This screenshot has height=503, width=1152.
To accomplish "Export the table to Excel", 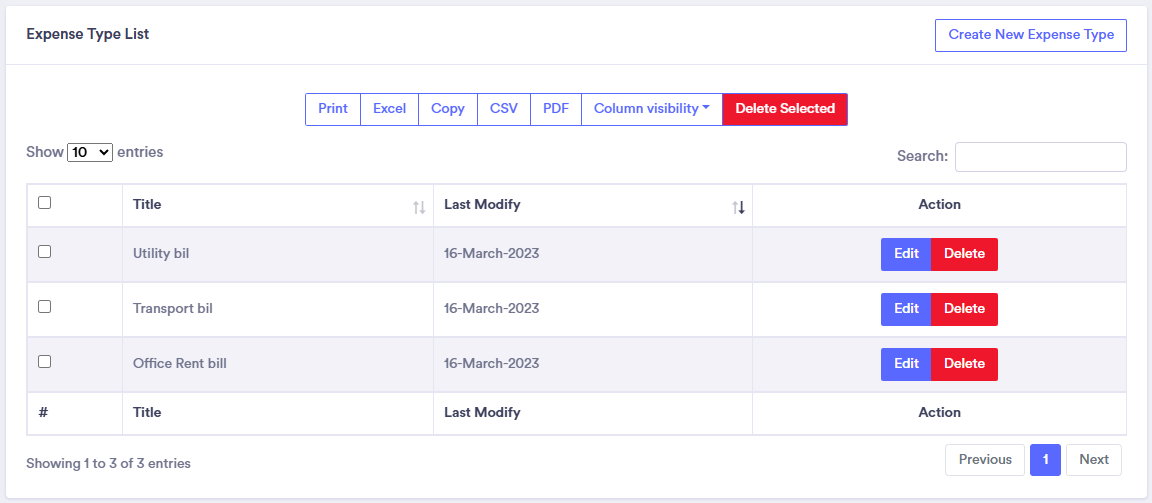I will pos(389,109).
